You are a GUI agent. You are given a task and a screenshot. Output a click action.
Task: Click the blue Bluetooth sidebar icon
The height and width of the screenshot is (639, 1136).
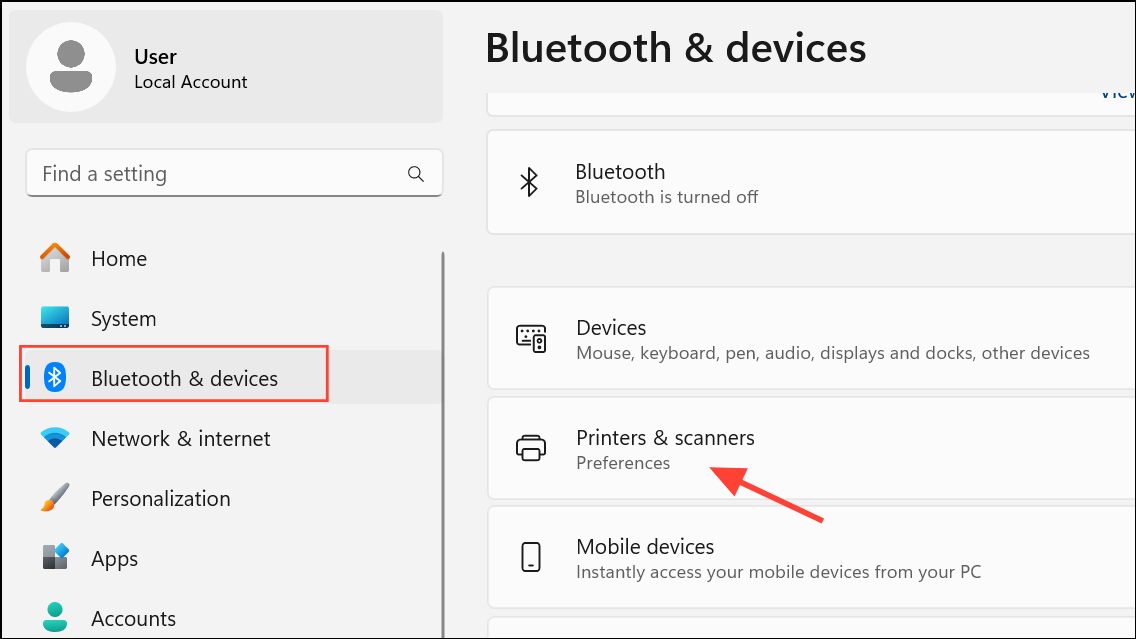(55, 377)
